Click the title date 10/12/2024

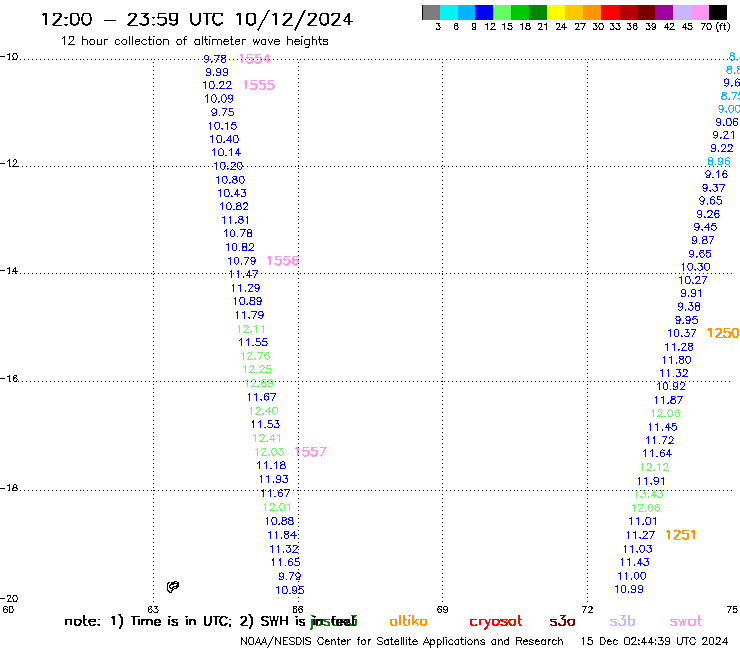click(x=294, y=19)
